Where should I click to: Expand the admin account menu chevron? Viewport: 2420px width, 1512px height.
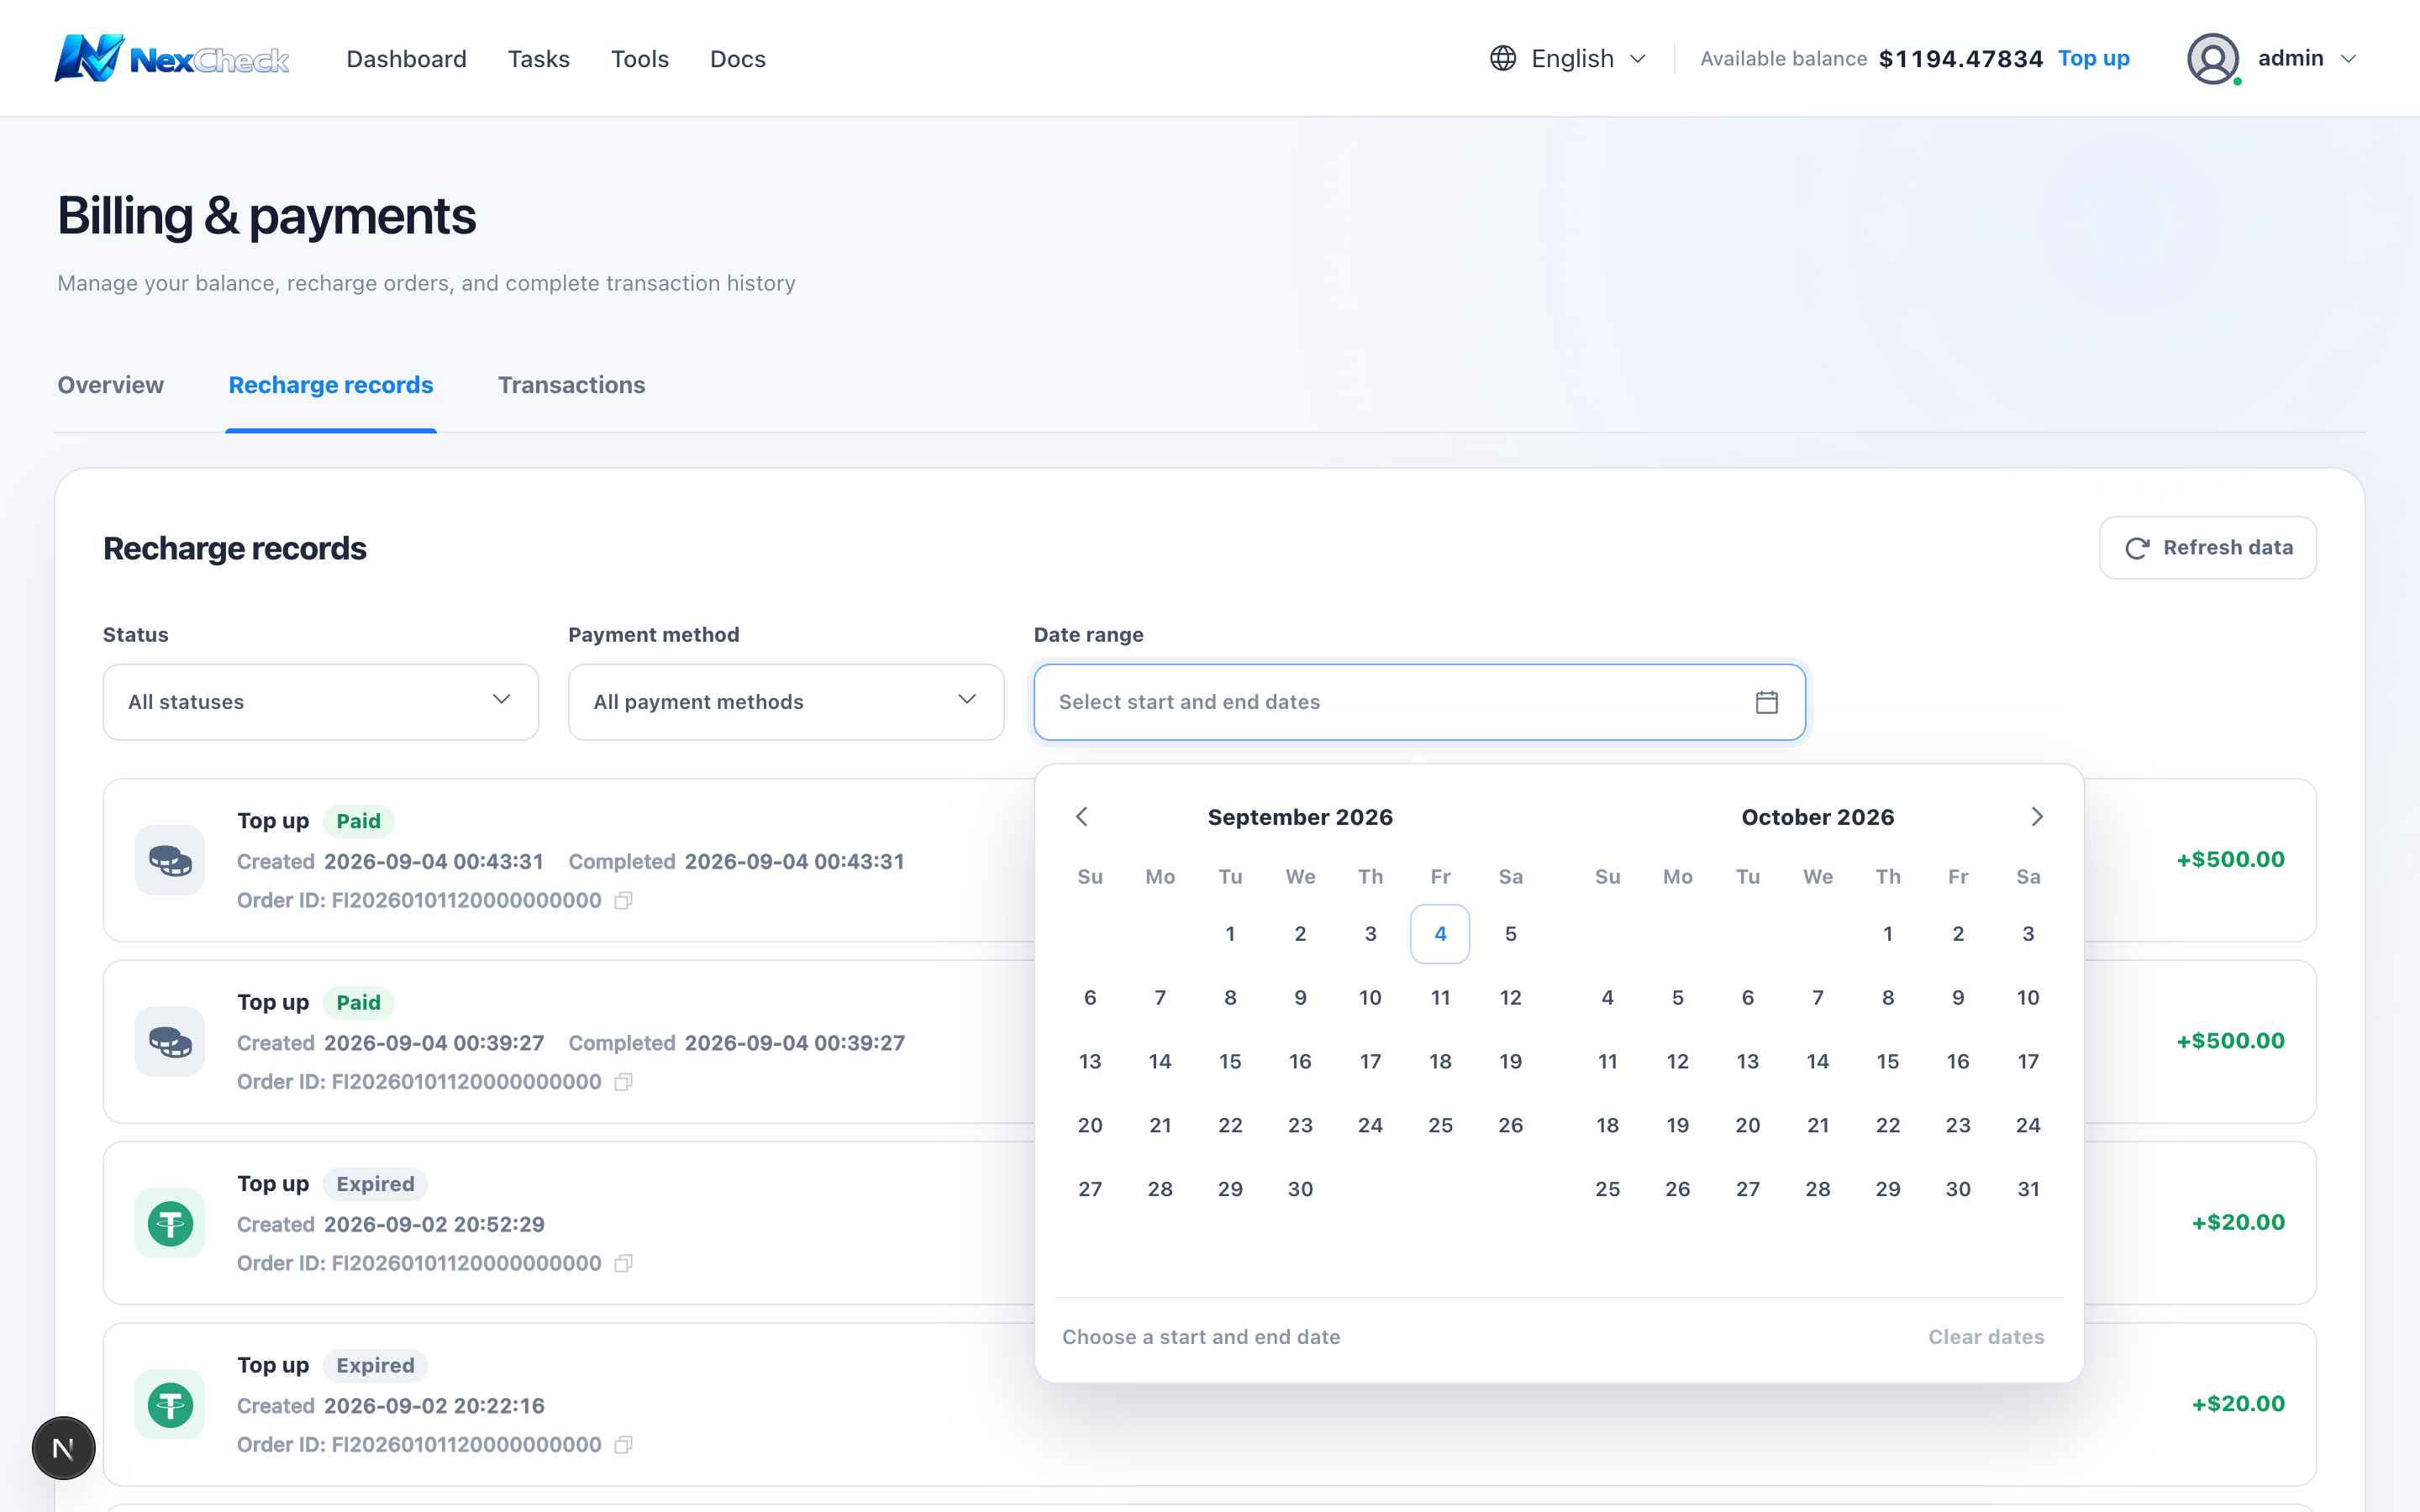(x=2349, y=58)
